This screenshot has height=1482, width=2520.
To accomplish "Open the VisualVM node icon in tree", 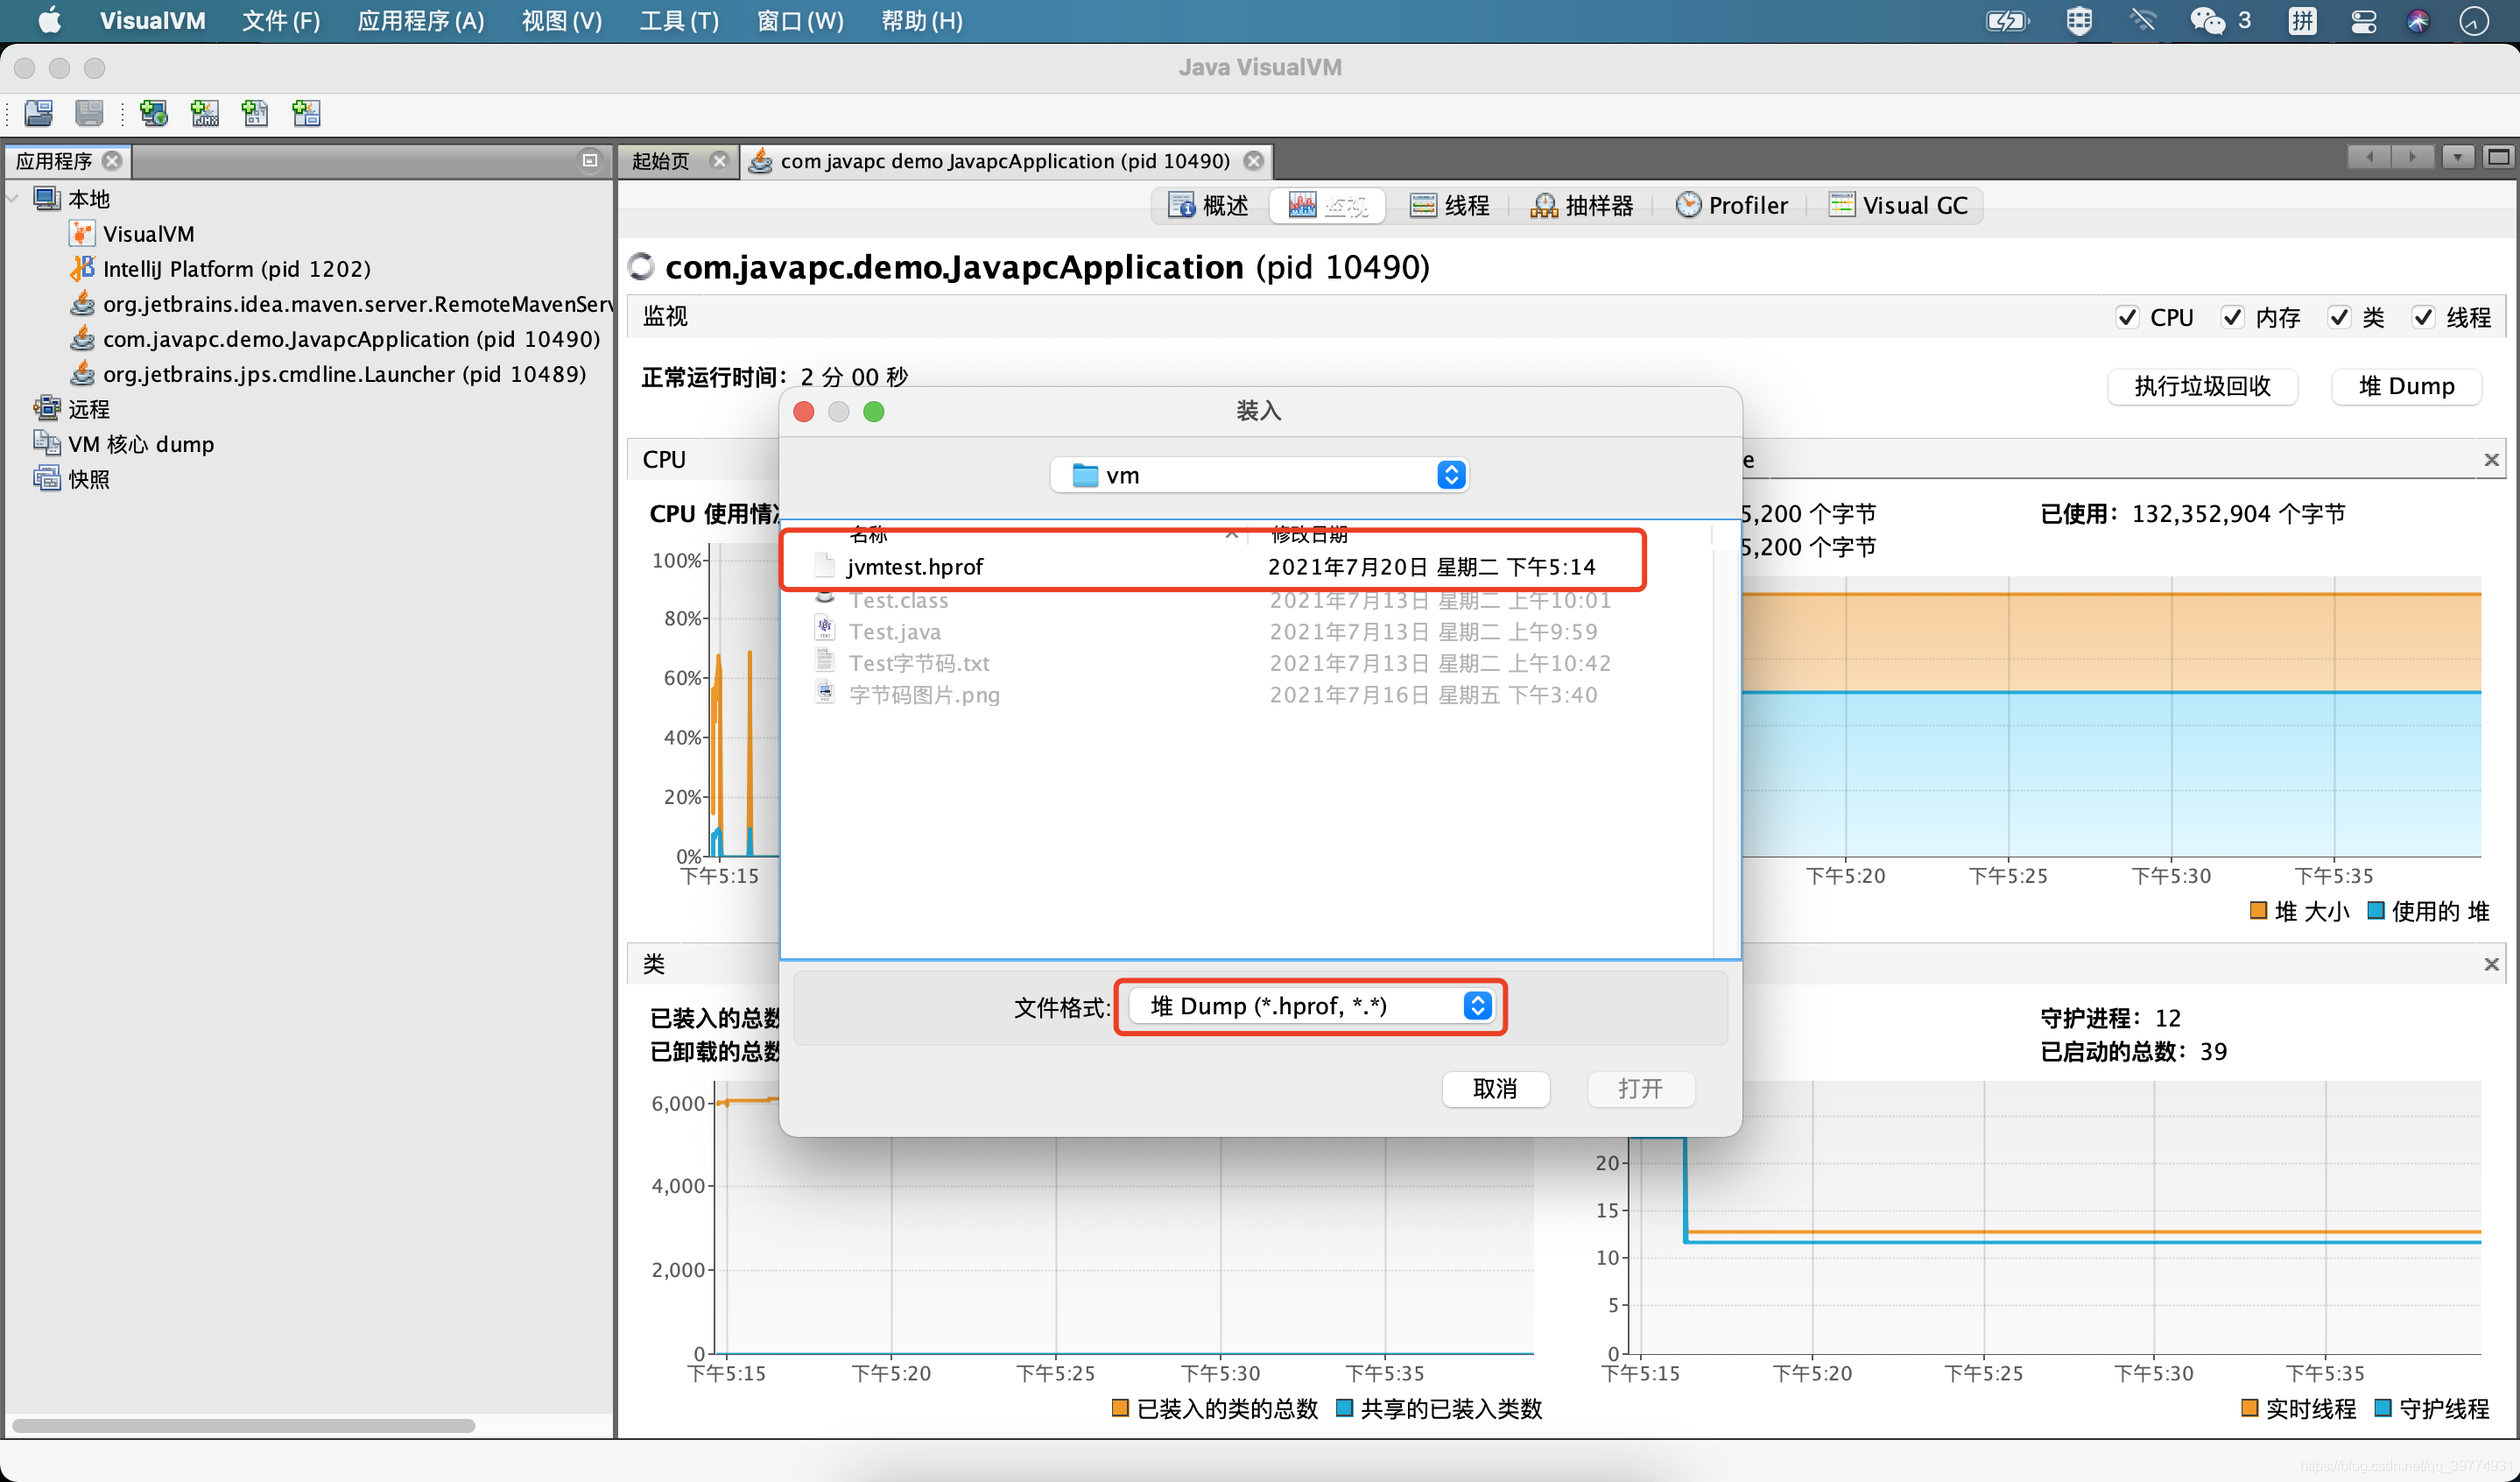I will pyautogui.click(x=82, y=234).
